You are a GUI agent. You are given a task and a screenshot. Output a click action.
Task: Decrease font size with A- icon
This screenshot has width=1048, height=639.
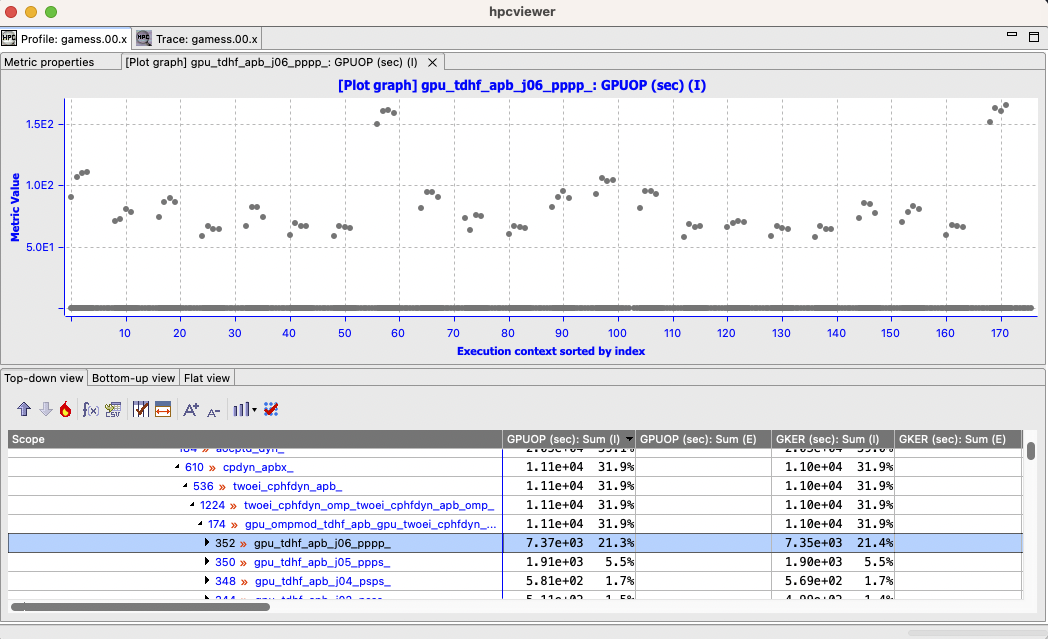click(x=213, y=409)
